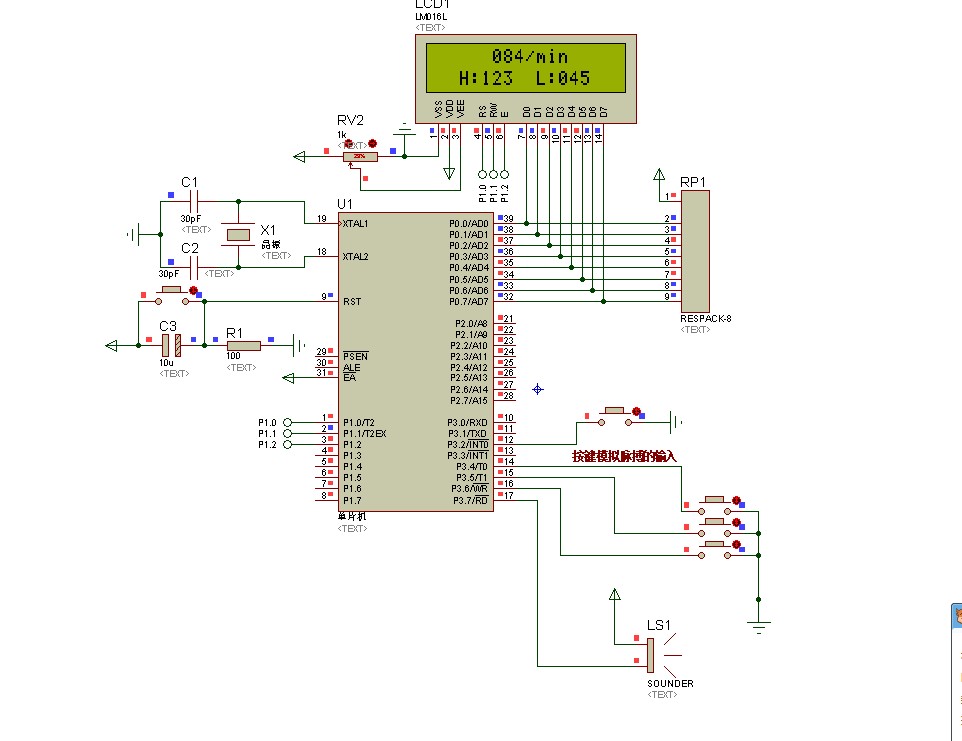This screenshot has width=962, height=741.
Task: Select resistor R1 symbol
Action: click(242, 346)
